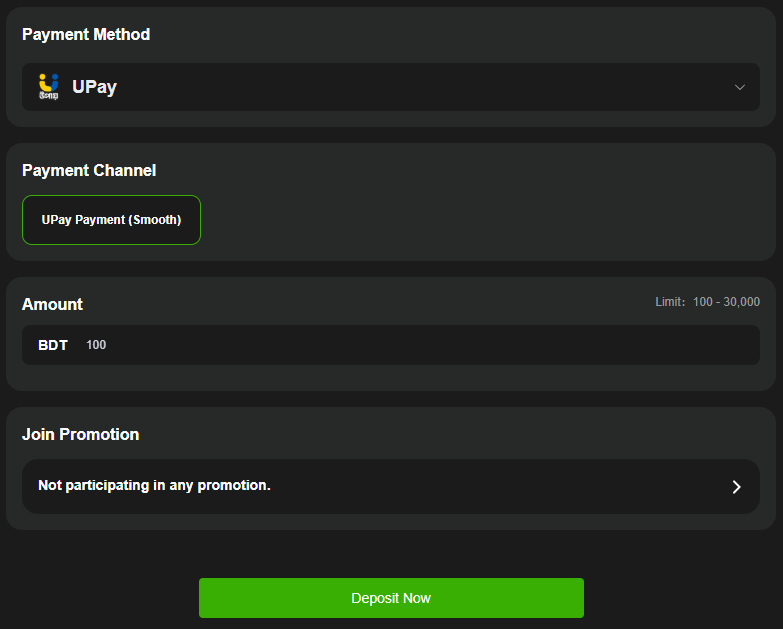Click the Payment Channel heading

pyautogui.click(x=89, y=170)
